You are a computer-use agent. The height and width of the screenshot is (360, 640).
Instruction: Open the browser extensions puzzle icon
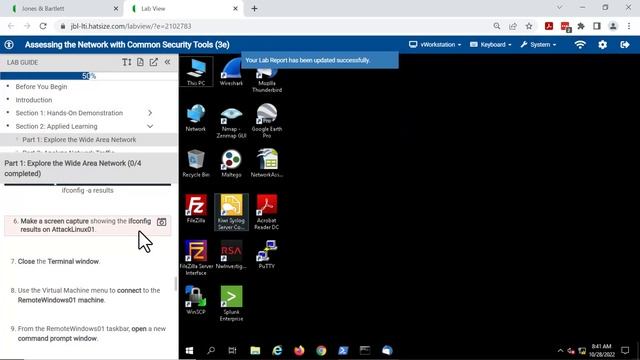[x=581, y=26]
